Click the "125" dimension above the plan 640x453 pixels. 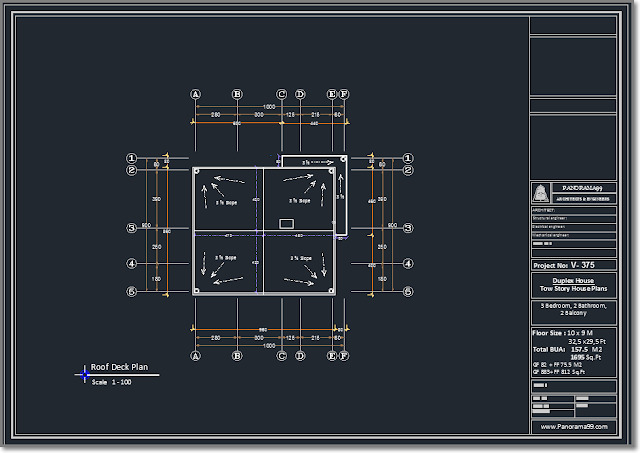point(290,115)
